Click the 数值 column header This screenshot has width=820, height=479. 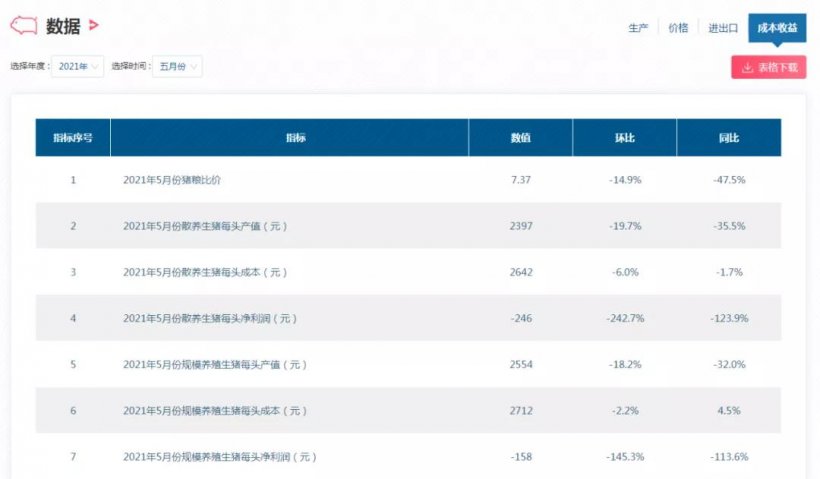[520, 138]
